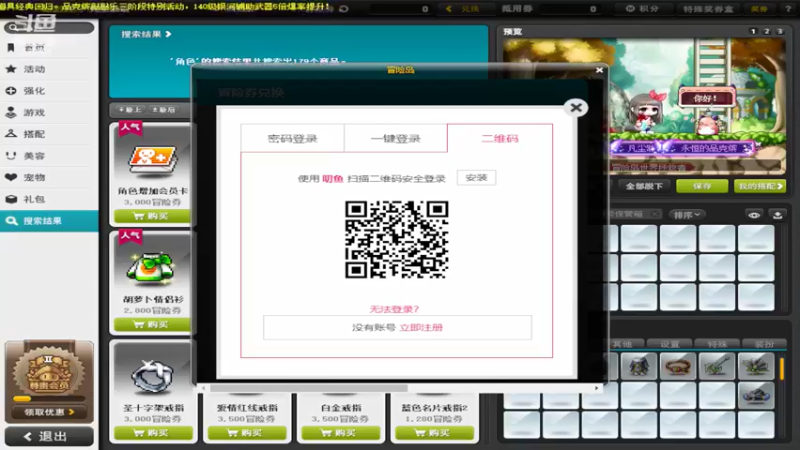The width and height of the screenshot is (800, 450).
Task: Switch to the 密码登录 password login tab
Action: 292,138
